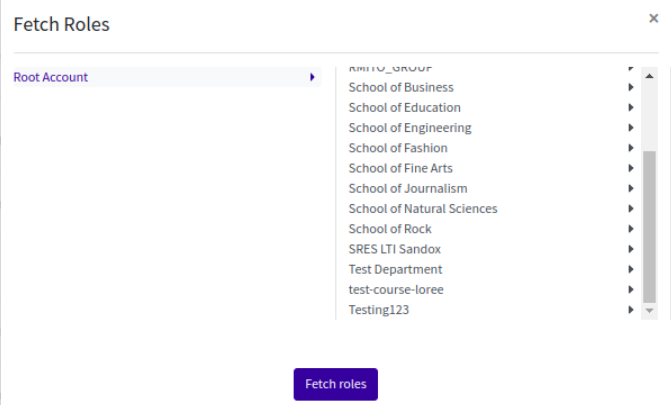Expand the School of Engineering arrow
This screenshot has width=671, height=405.
[631, 128]
